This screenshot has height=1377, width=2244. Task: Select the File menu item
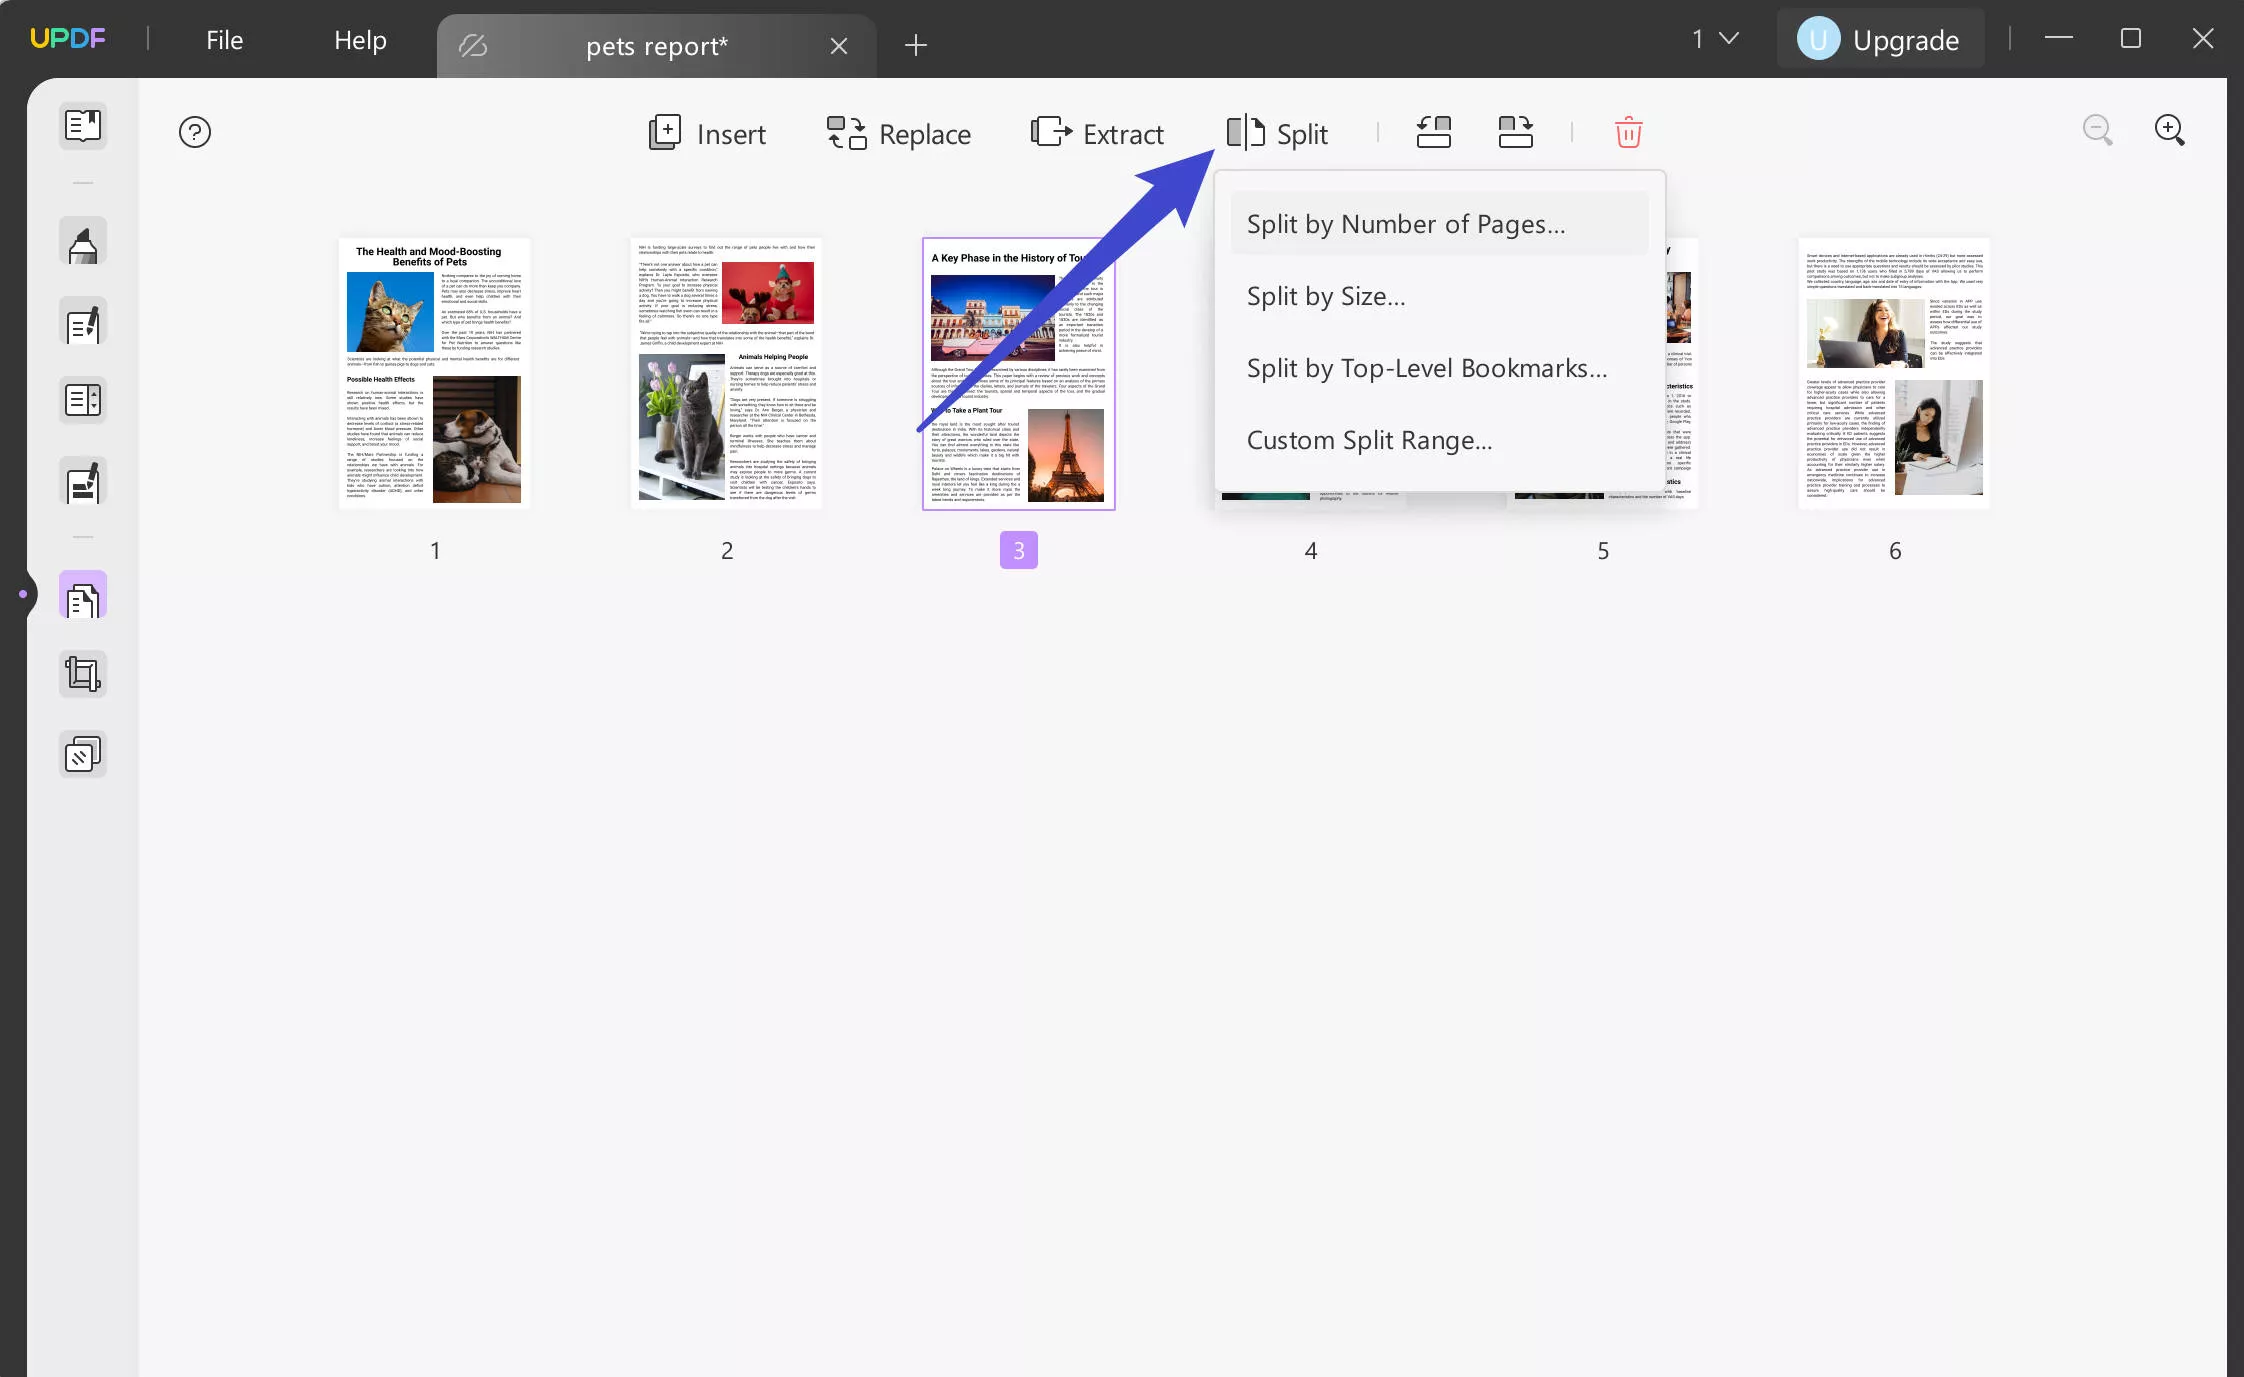pyautogui.click(x=223, y=38)
